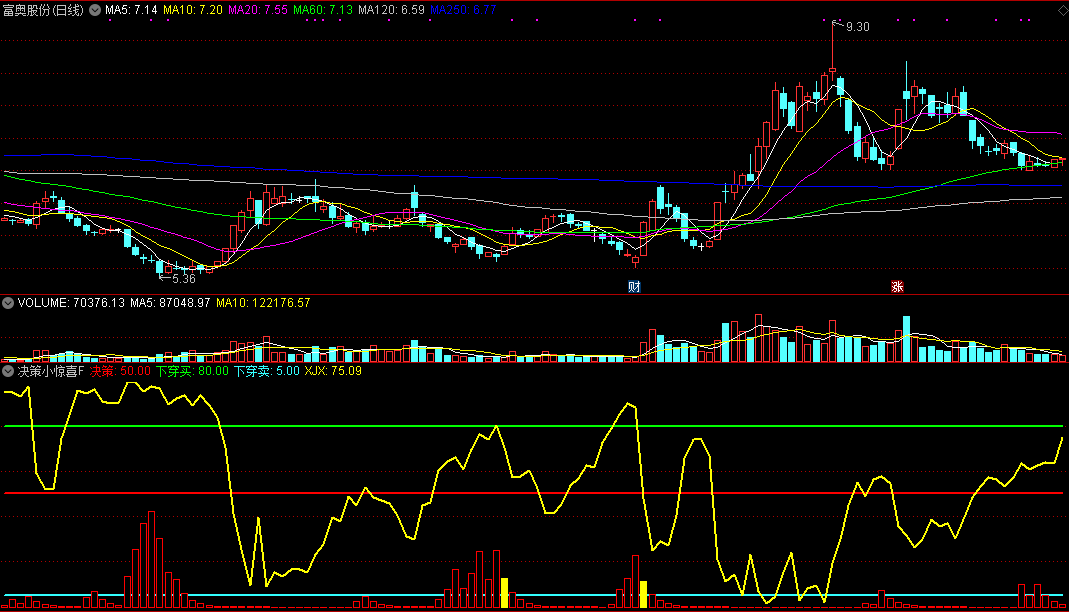Select the 下穿卖: 5.00 value
This screenshot has height=612, width=1069.
(267, 371)
